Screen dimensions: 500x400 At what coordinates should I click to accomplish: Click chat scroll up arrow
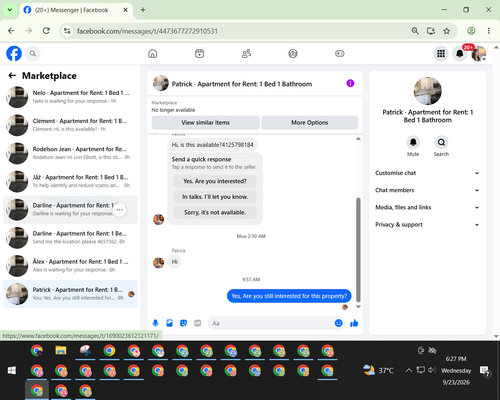click(358, 139)
